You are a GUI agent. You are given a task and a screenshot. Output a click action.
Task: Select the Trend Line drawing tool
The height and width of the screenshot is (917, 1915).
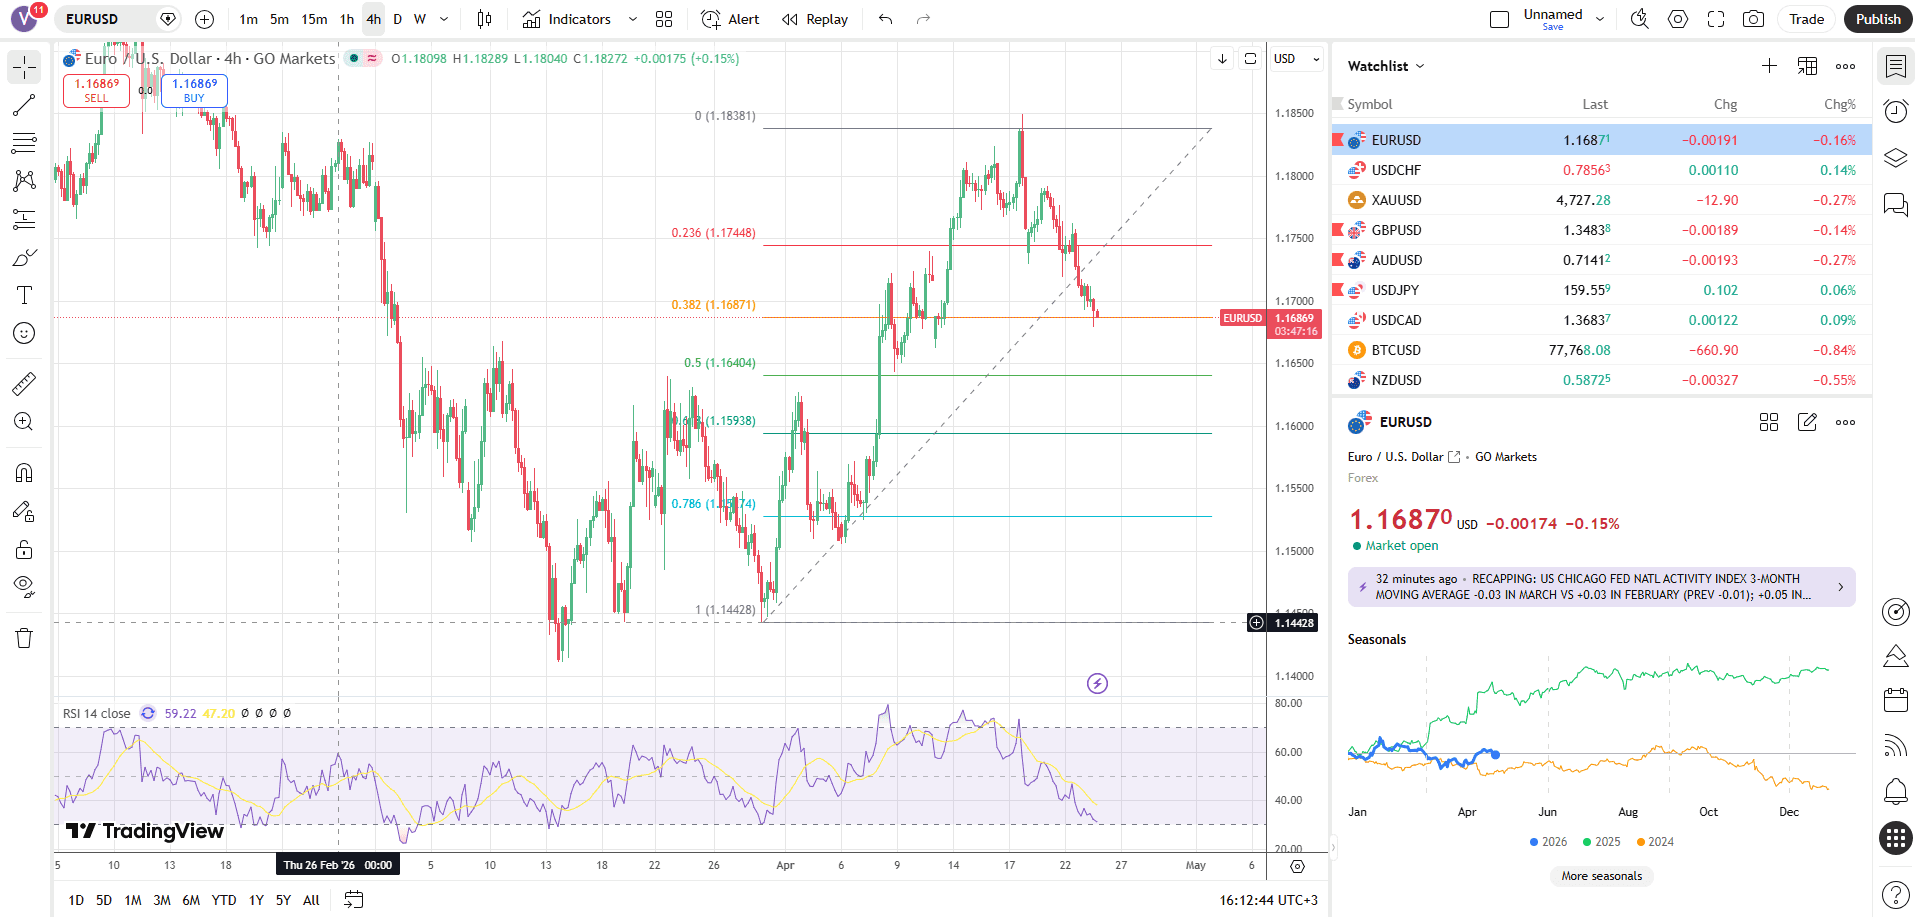(24, 105)
